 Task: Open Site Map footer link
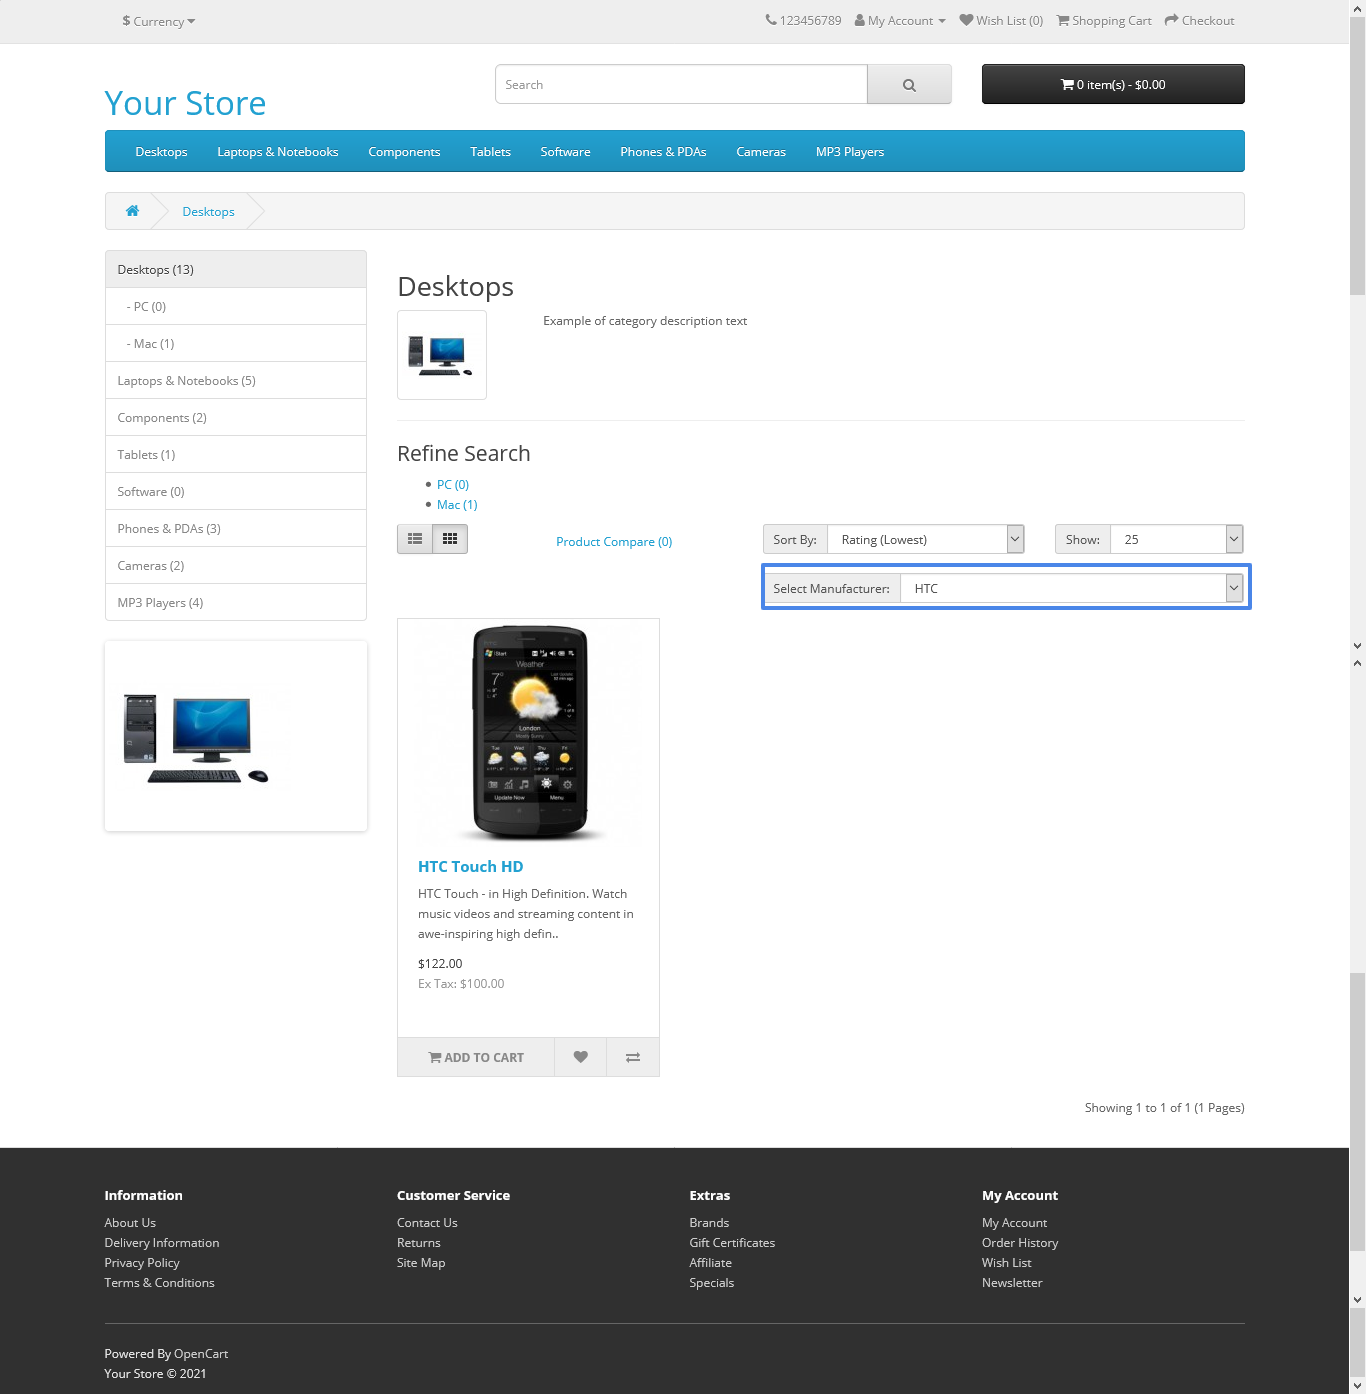point(421,1263)
